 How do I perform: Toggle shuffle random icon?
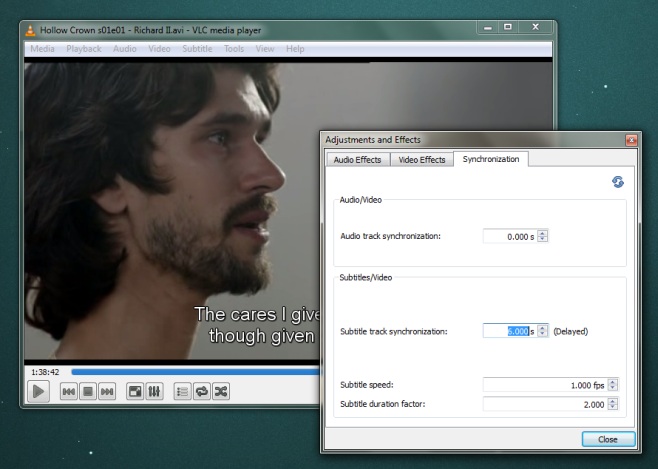tap(221, 391)
